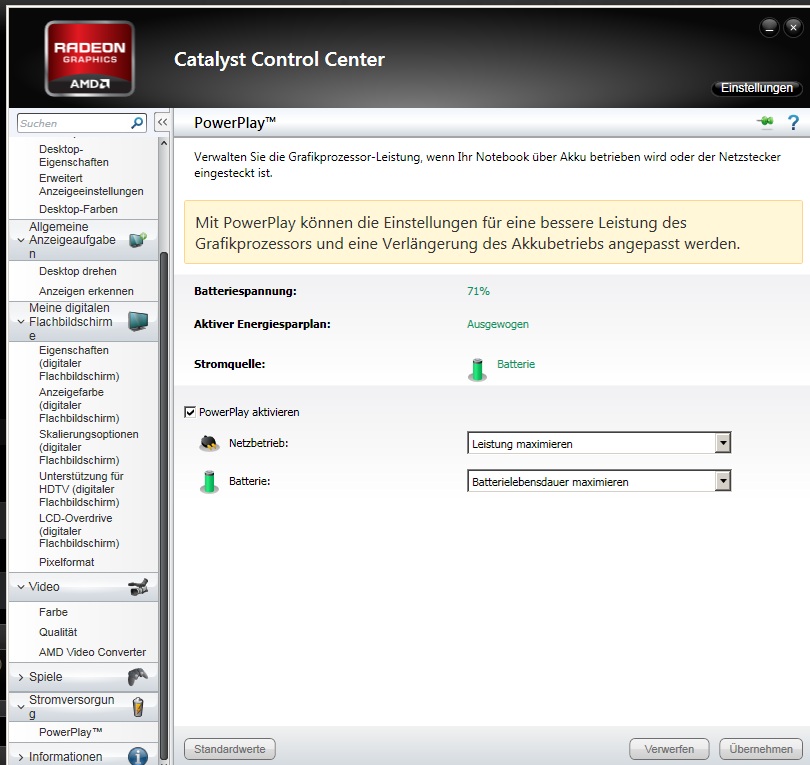Image resolution: width=810 pixels, height=765 pixels.
Task: Click the Verwerfen button
Action: pos(669,749)
